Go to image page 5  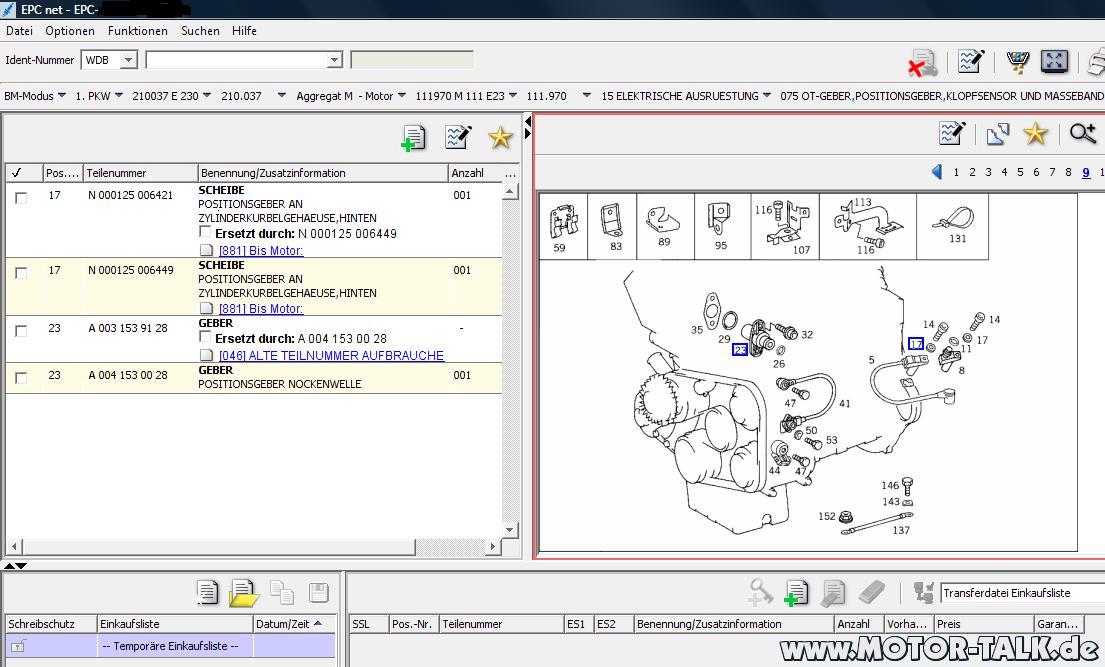click(1020, 172)
